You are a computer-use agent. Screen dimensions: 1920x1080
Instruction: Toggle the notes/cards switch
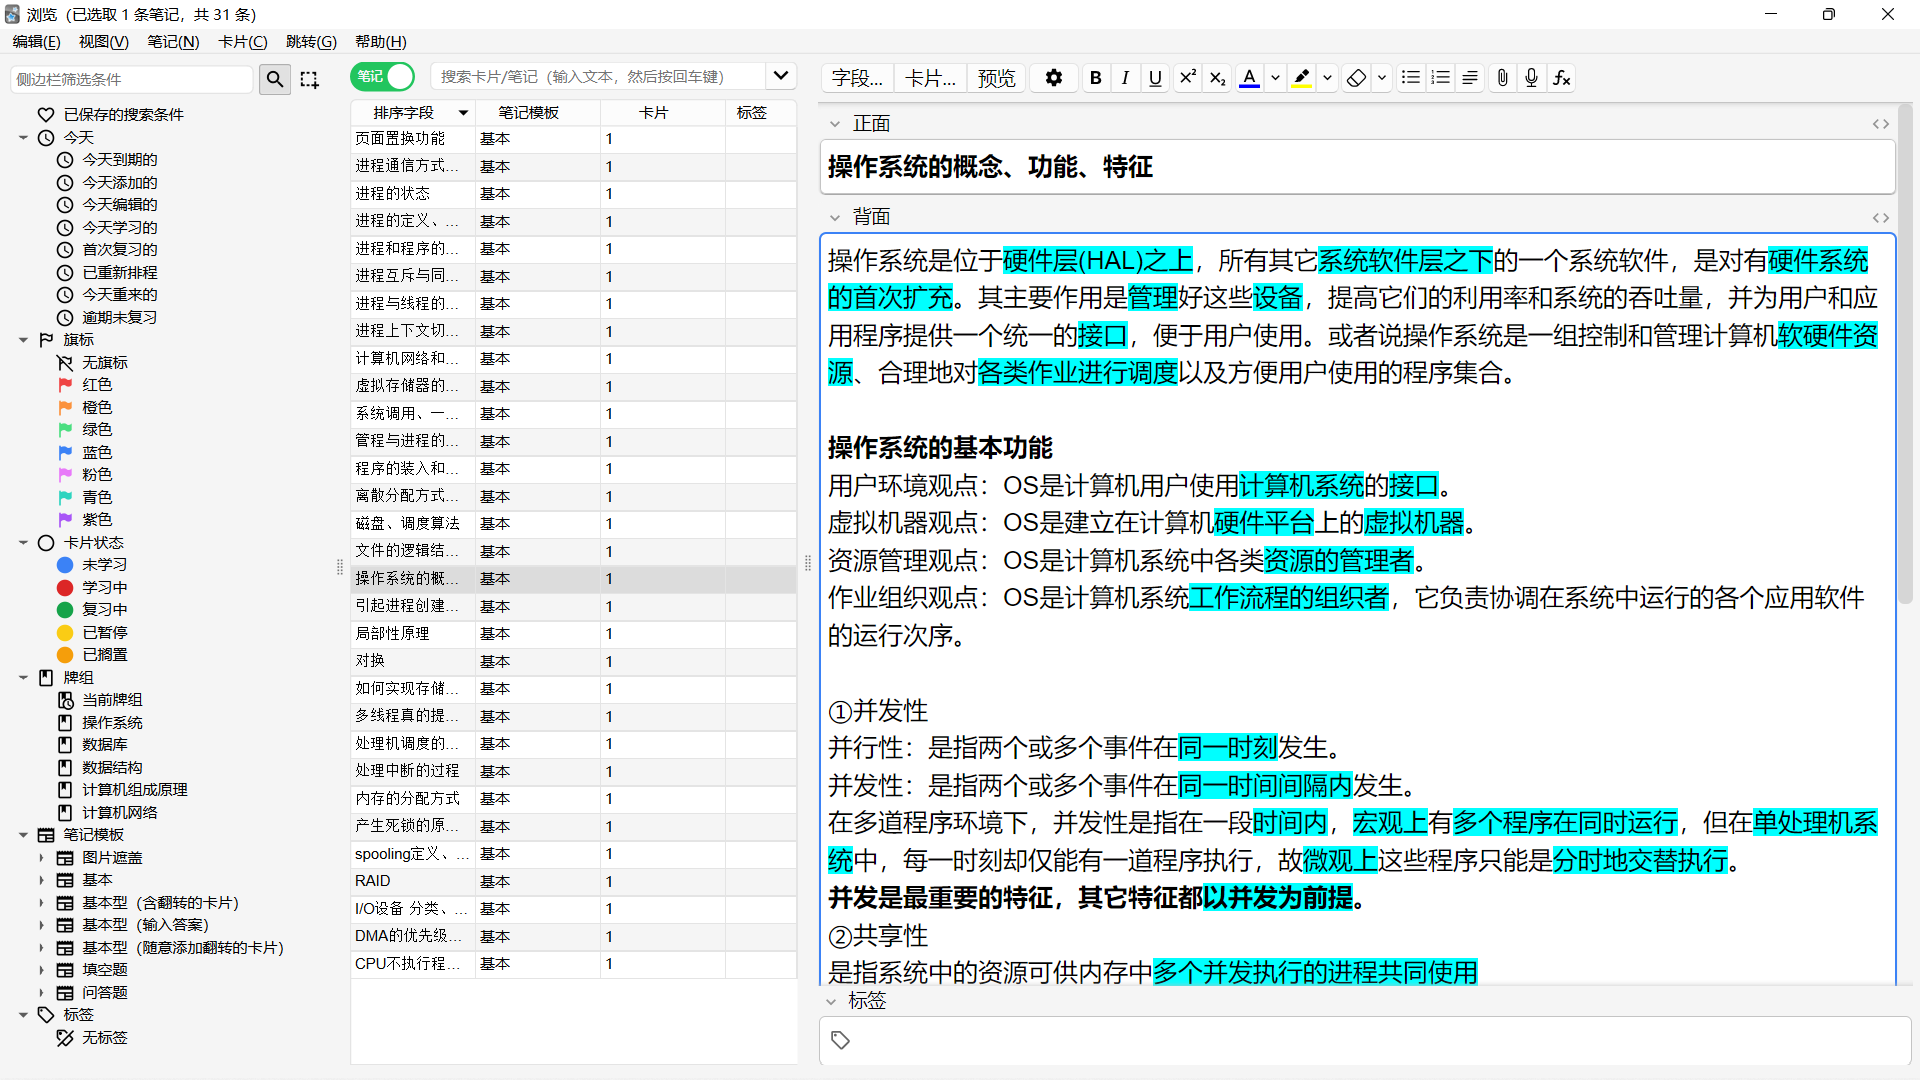coord(383,77)
